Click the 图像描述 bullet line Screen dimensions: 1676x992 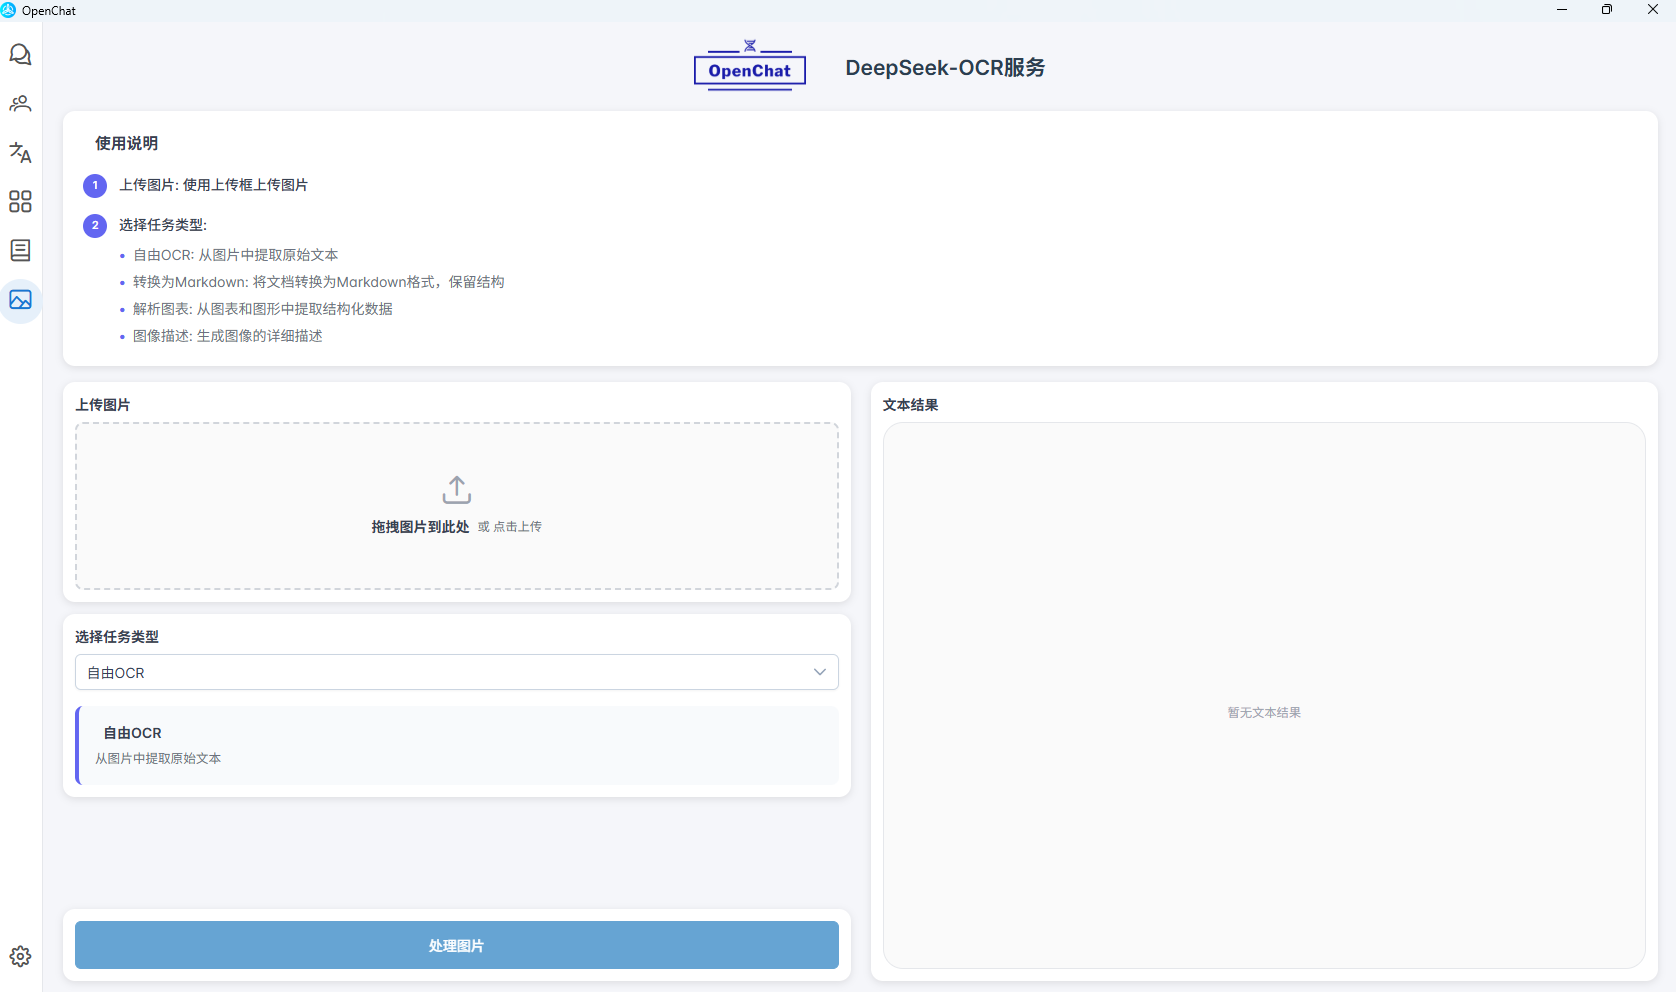pyautogui.click(x=228, y=336)
